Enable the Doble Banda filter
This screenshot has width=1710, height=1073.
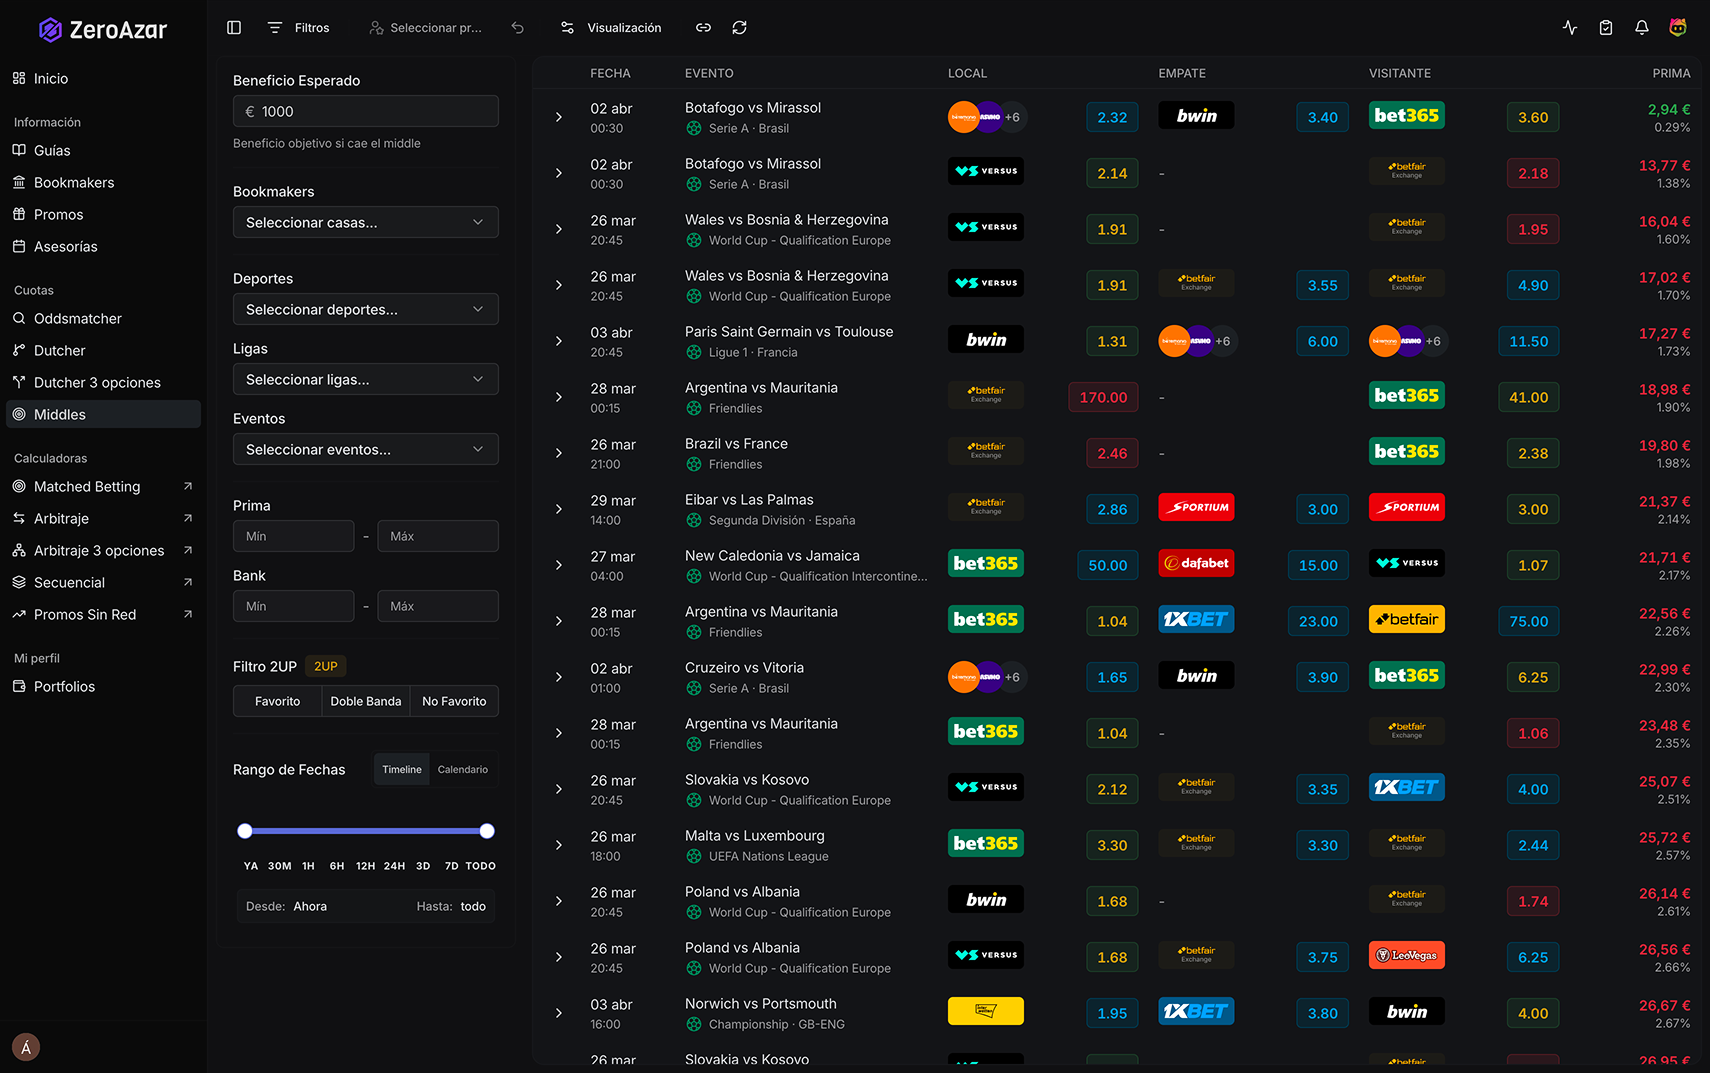365,701
